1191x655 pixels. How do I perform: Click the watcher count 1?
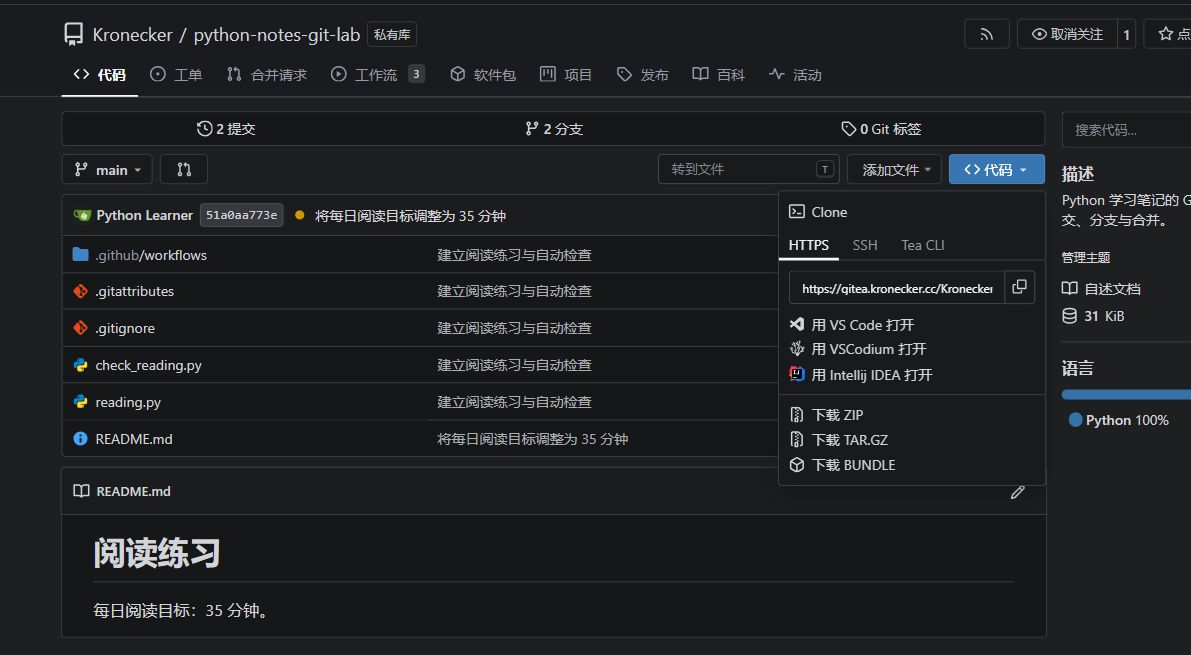(x=1126, y=34)
